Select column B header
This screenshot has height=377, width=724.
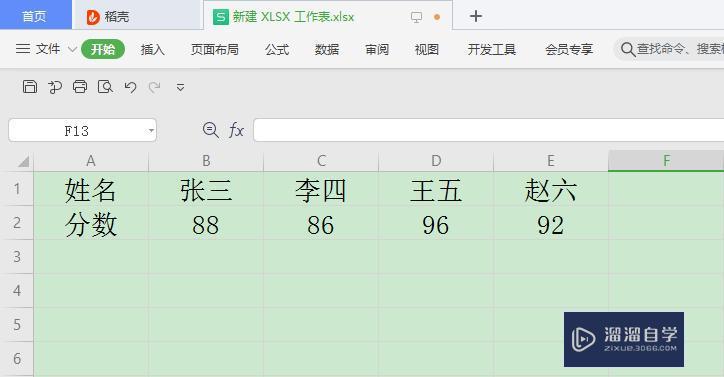(206, 161)
